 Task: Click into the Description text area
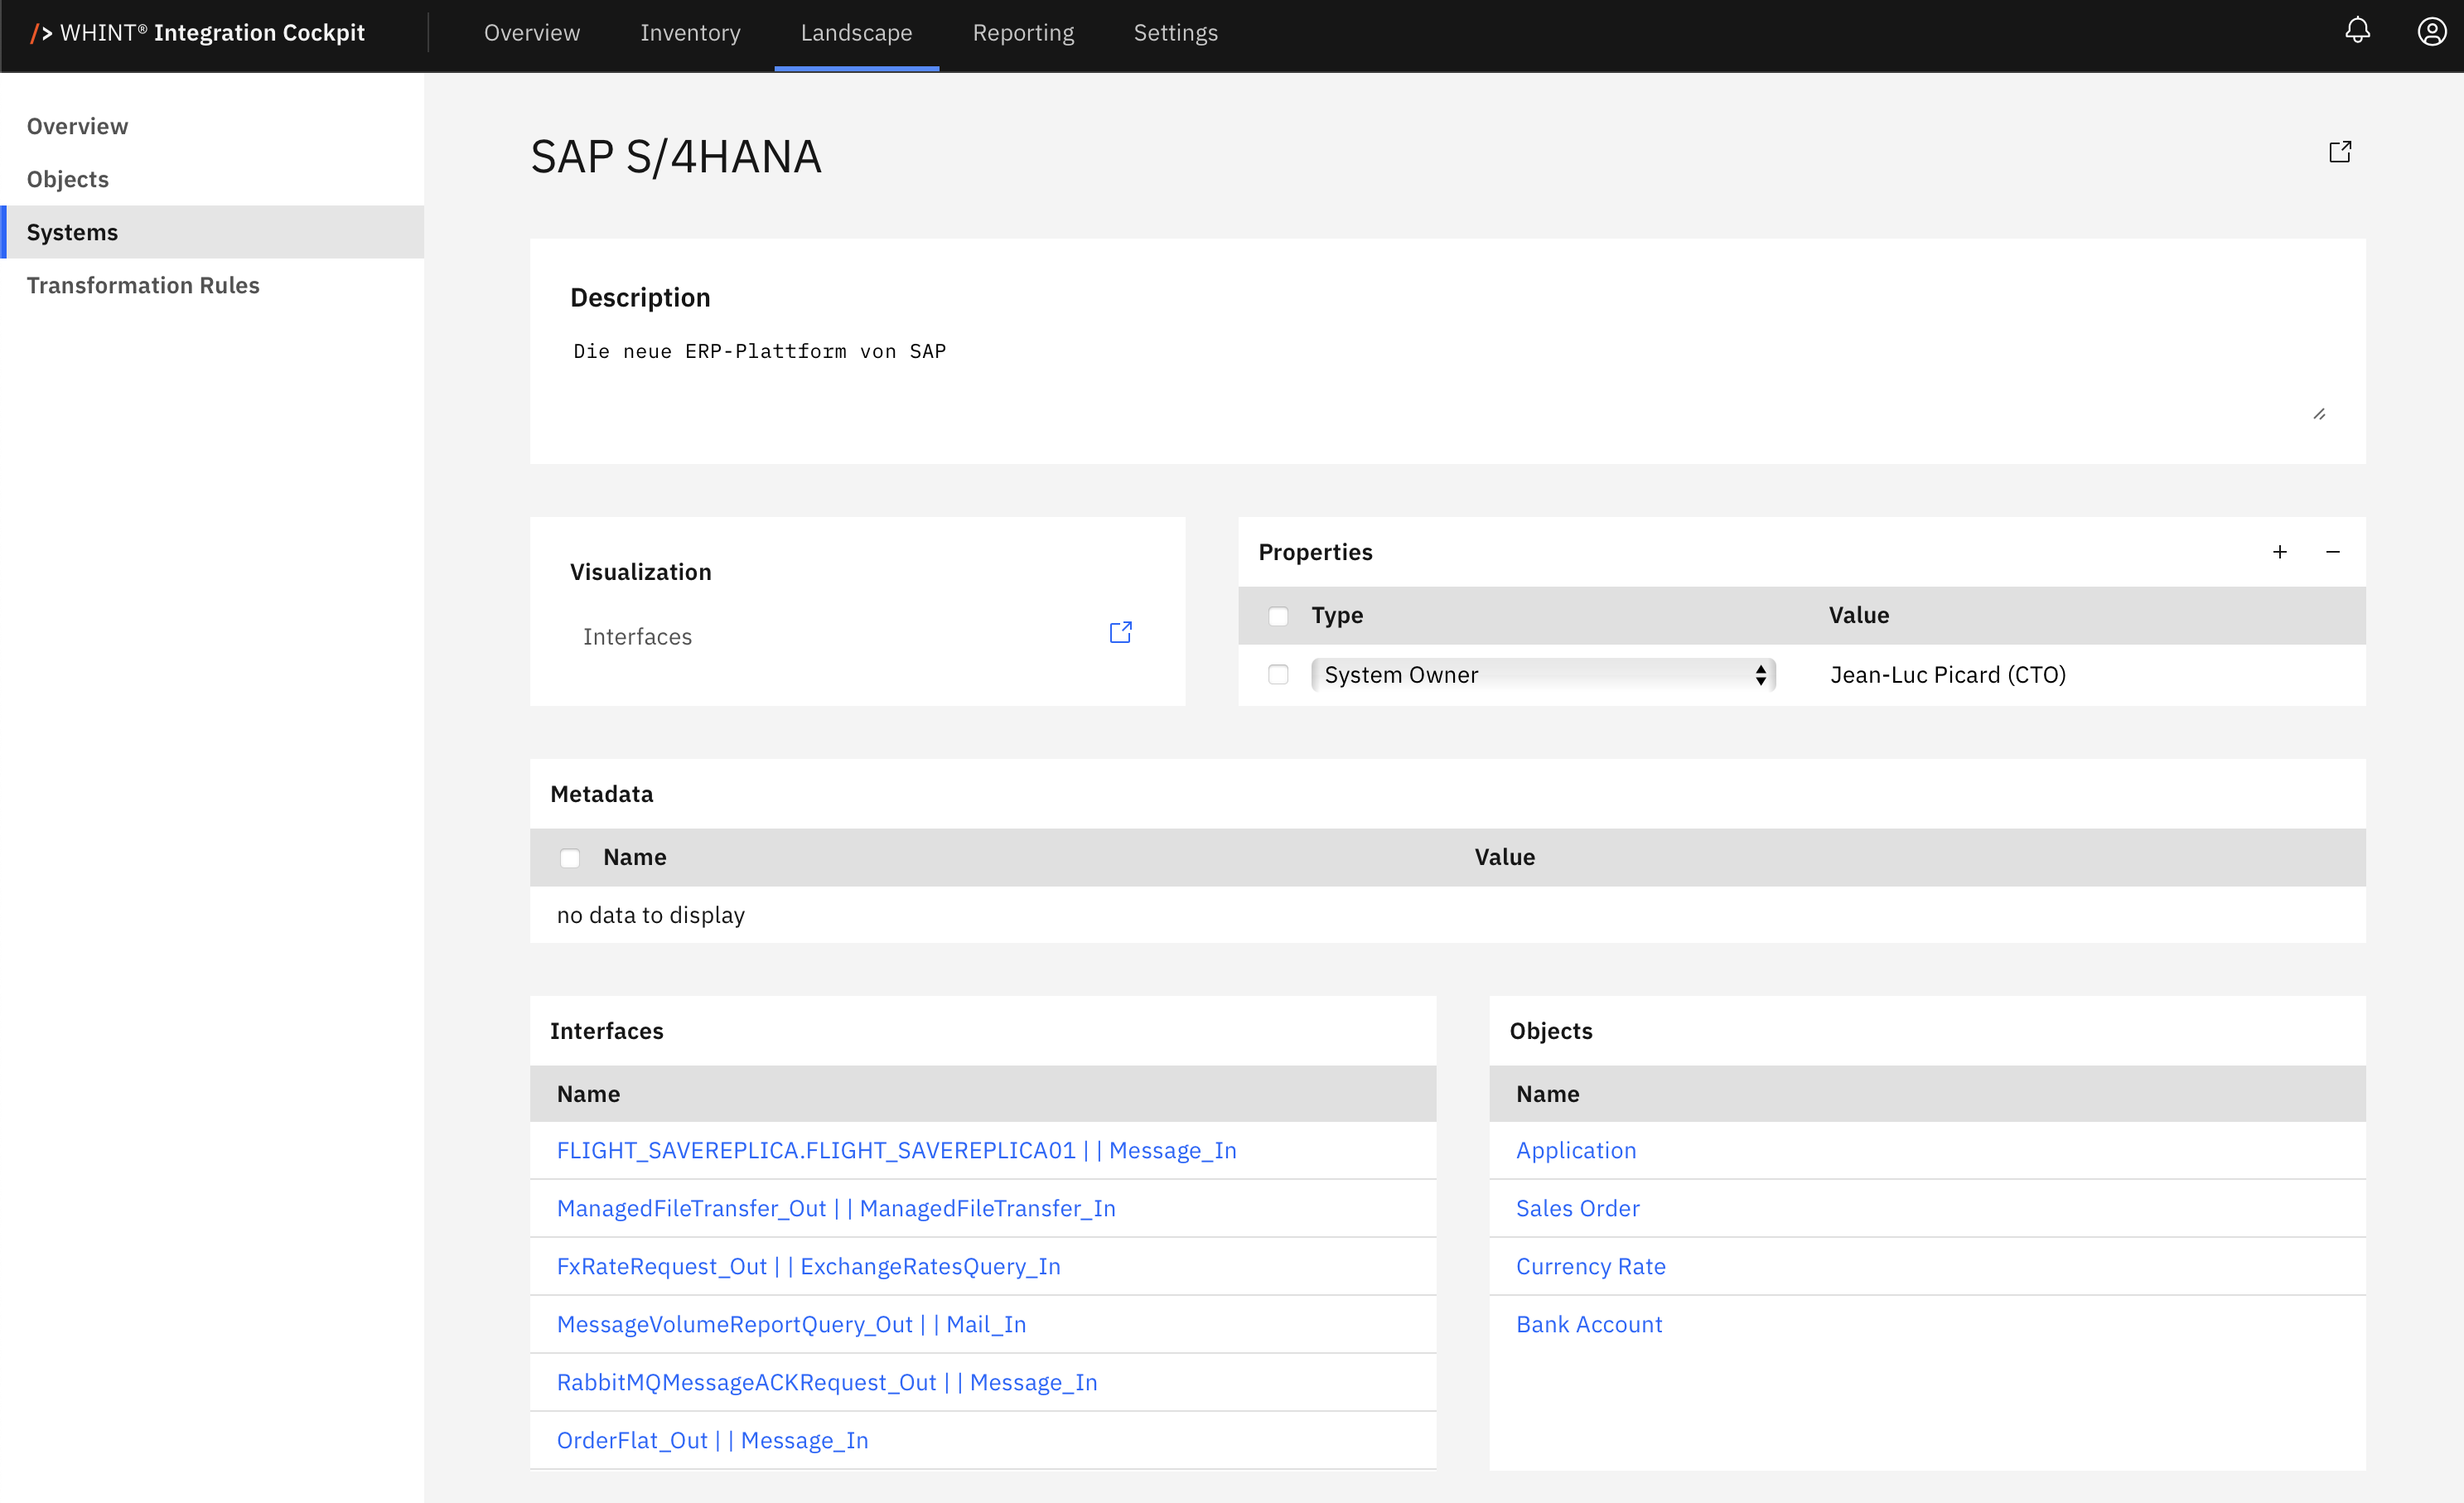(1448, 380)
